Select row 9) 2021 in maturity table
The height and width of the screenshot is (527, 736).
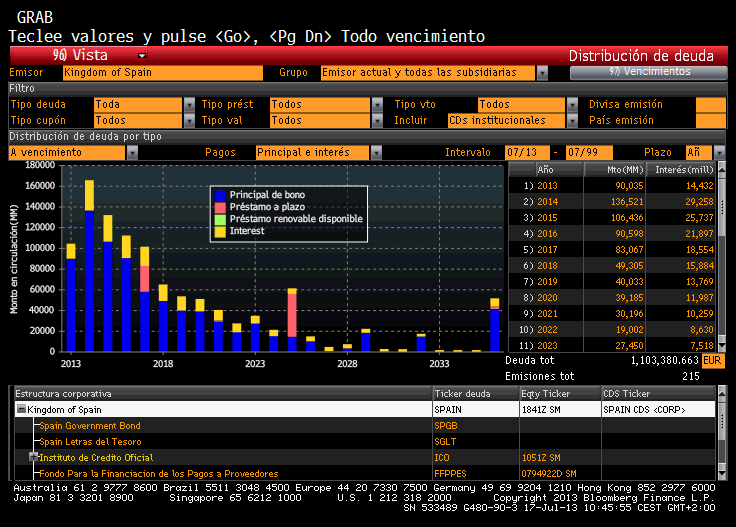click(612, 313)
